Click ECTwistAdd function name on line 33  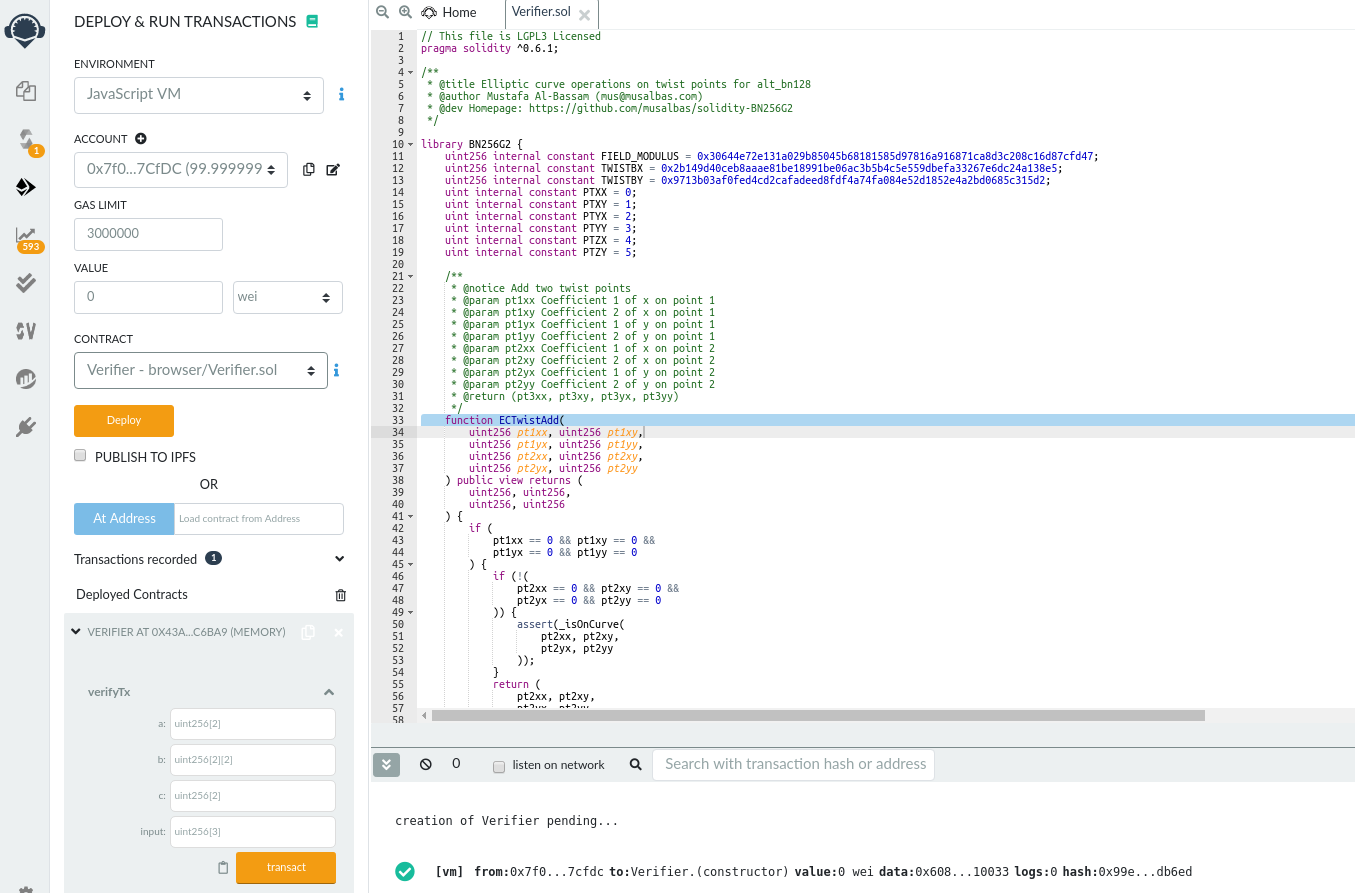(x=529, y=420)
